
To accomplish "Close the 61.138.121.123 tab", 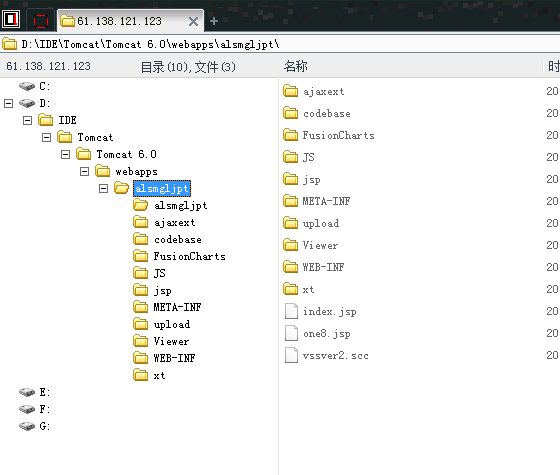I will (193, 22).
